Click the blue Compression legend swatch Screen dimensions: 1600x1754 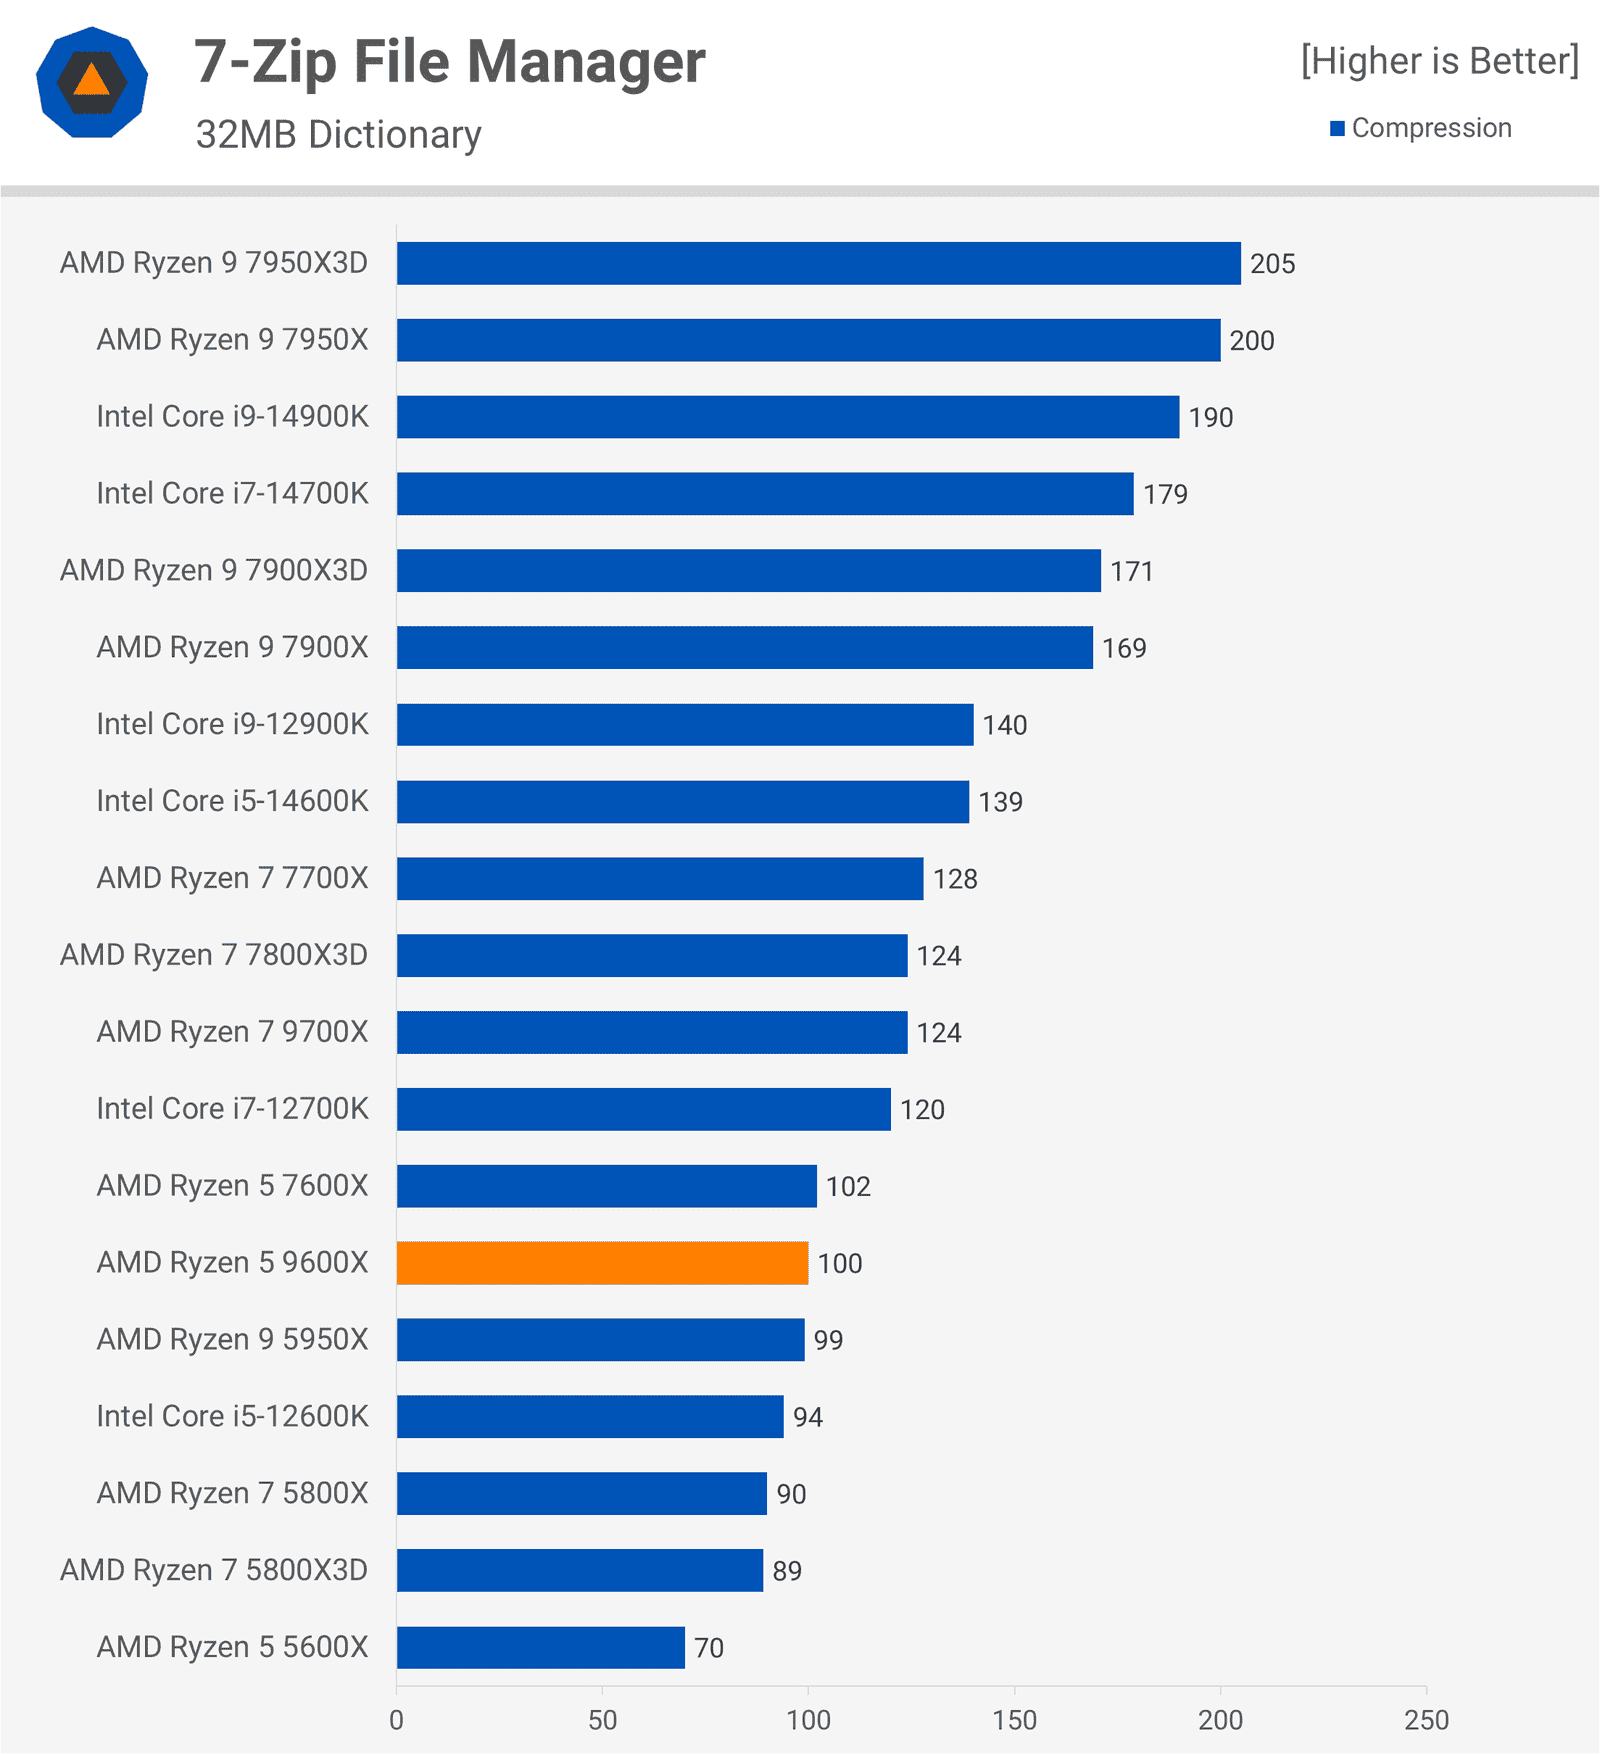[1337, 128]
